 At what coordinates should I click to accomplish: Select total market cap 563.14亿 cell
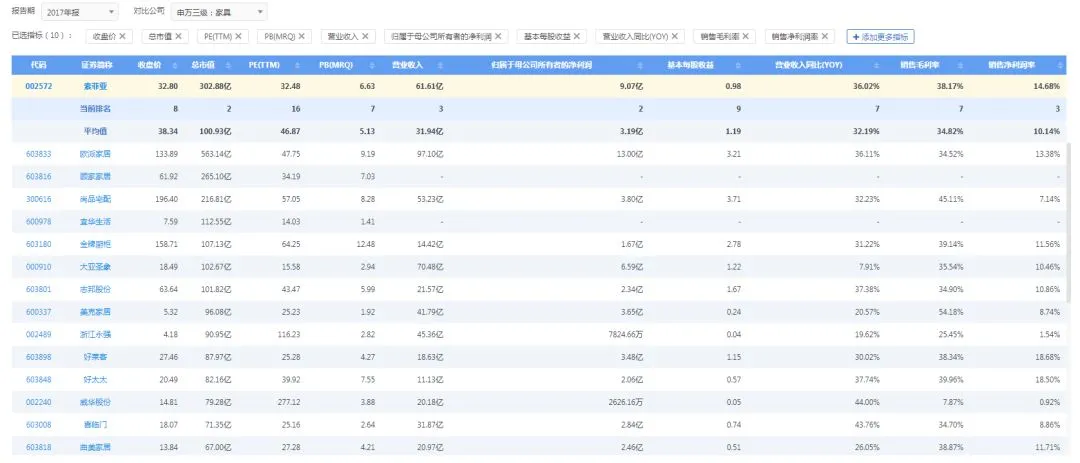coord(214,154)
